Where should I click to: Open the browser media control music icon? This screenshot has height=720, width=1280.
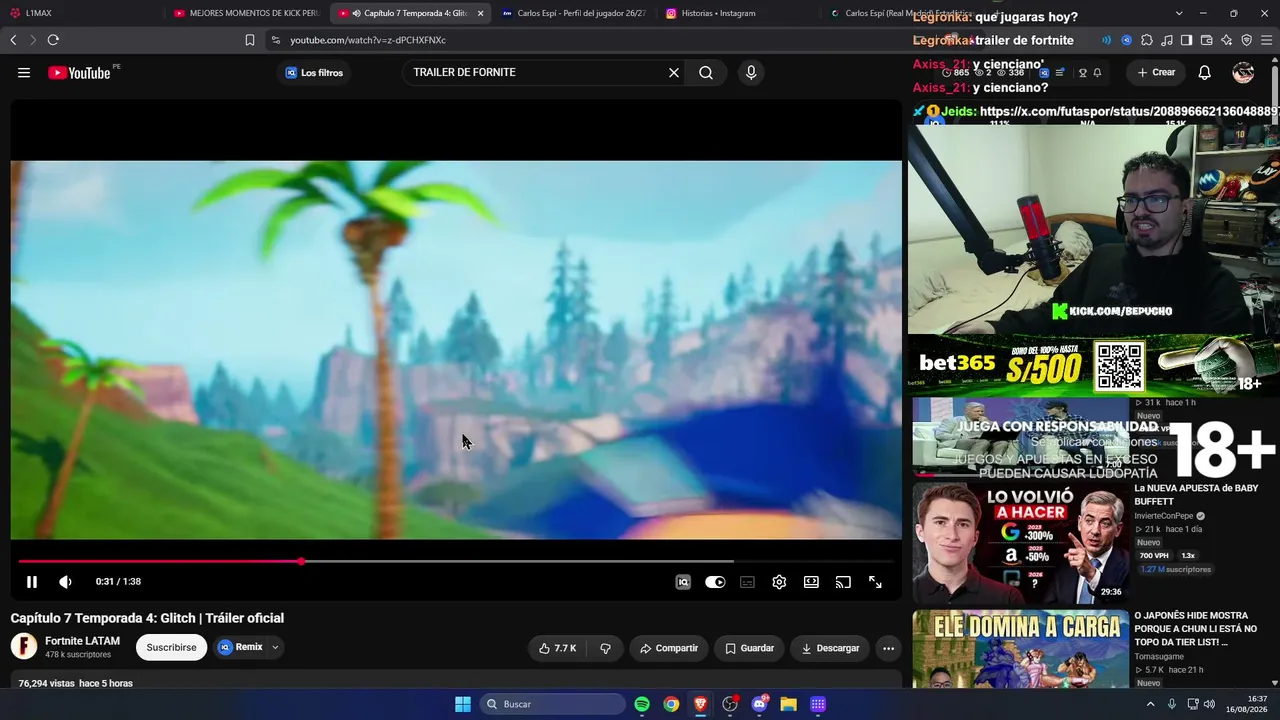(1167, 40)
